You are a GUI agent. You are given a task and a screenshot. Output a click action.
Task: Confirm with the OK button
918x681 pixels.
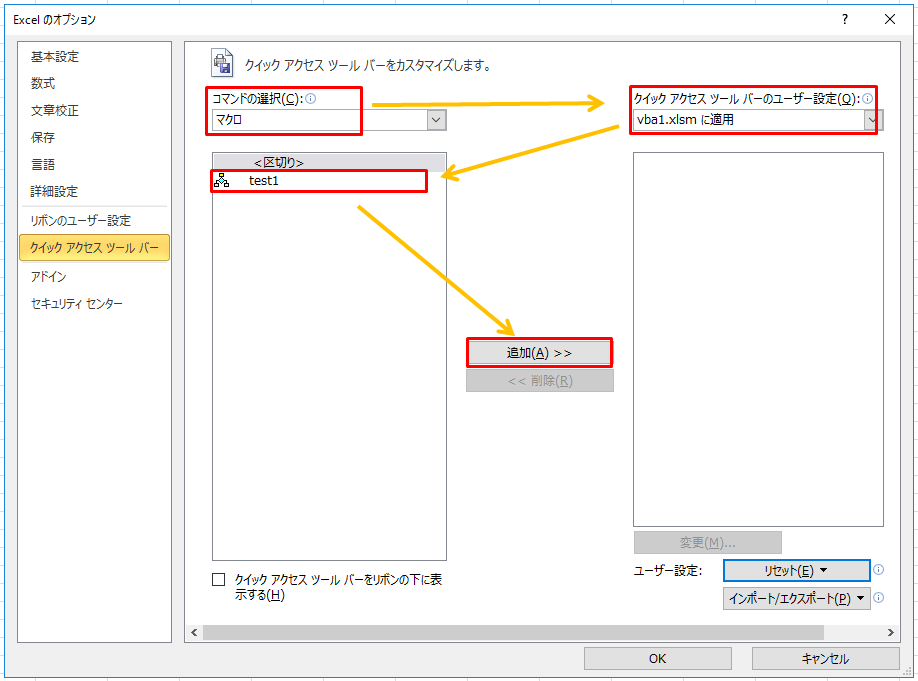[x=657, y=659]
